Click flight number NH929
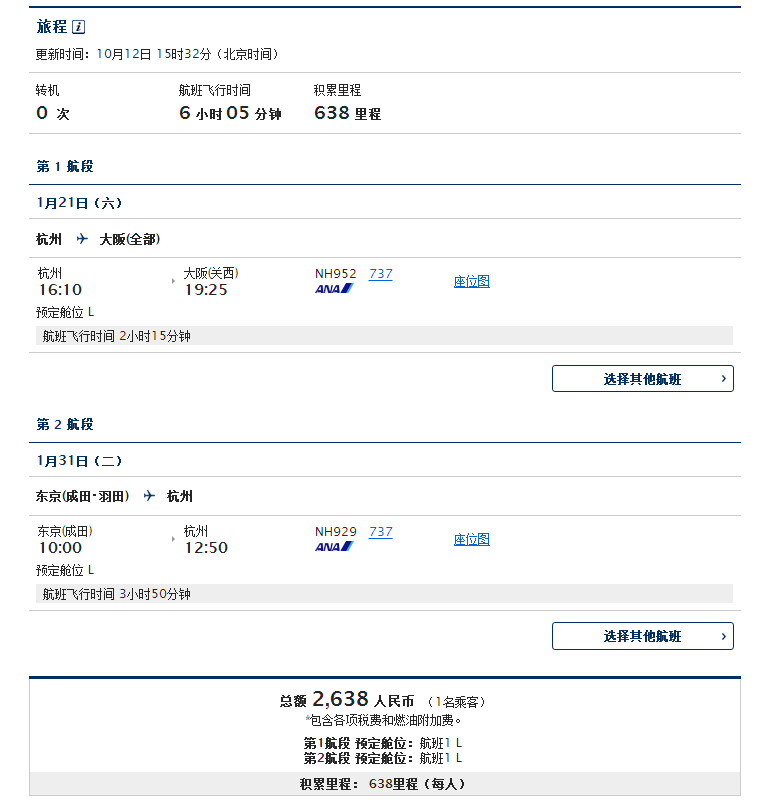Viewport: 768px width, 803px height. click(x=335, y=532)
